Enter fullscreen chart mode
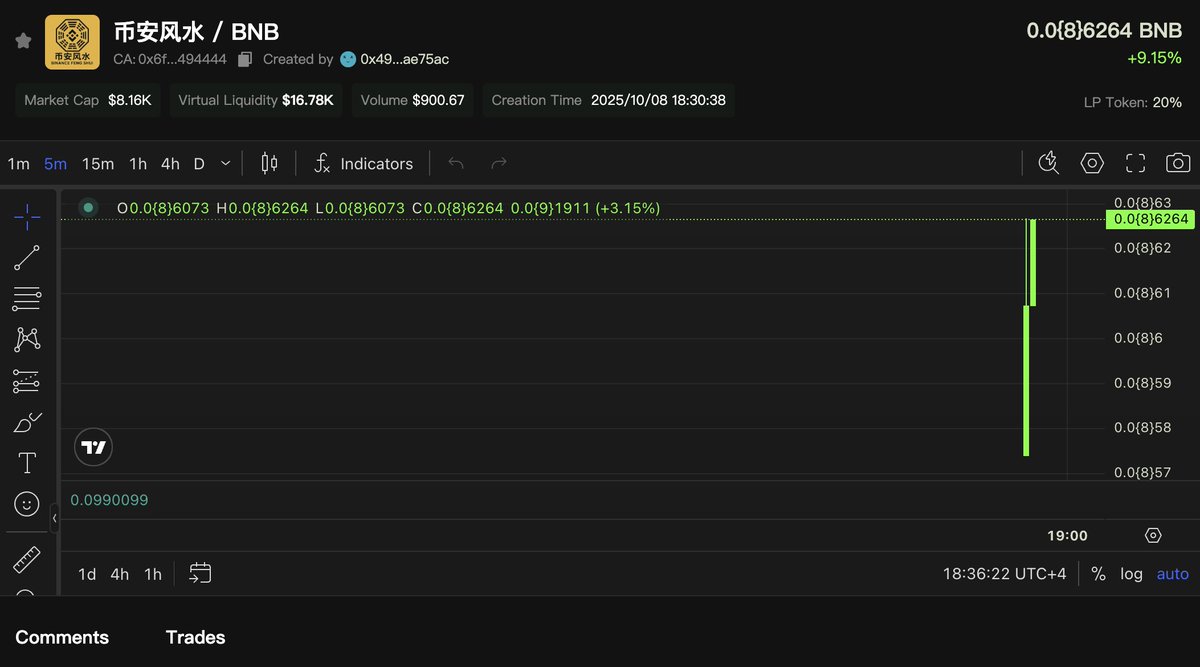The height and width of the screenshot is (667, 1200). pyautogui.click(x=1135, y=163)
